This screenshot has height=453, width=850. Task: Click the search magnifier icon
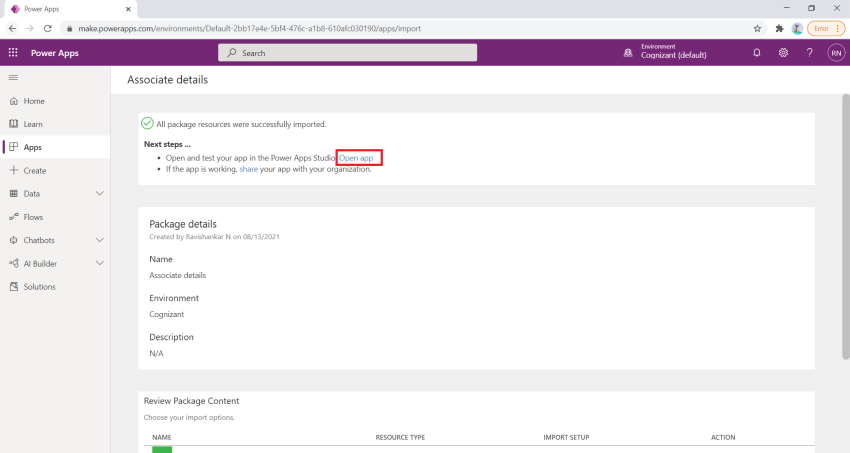click(231, 53)
